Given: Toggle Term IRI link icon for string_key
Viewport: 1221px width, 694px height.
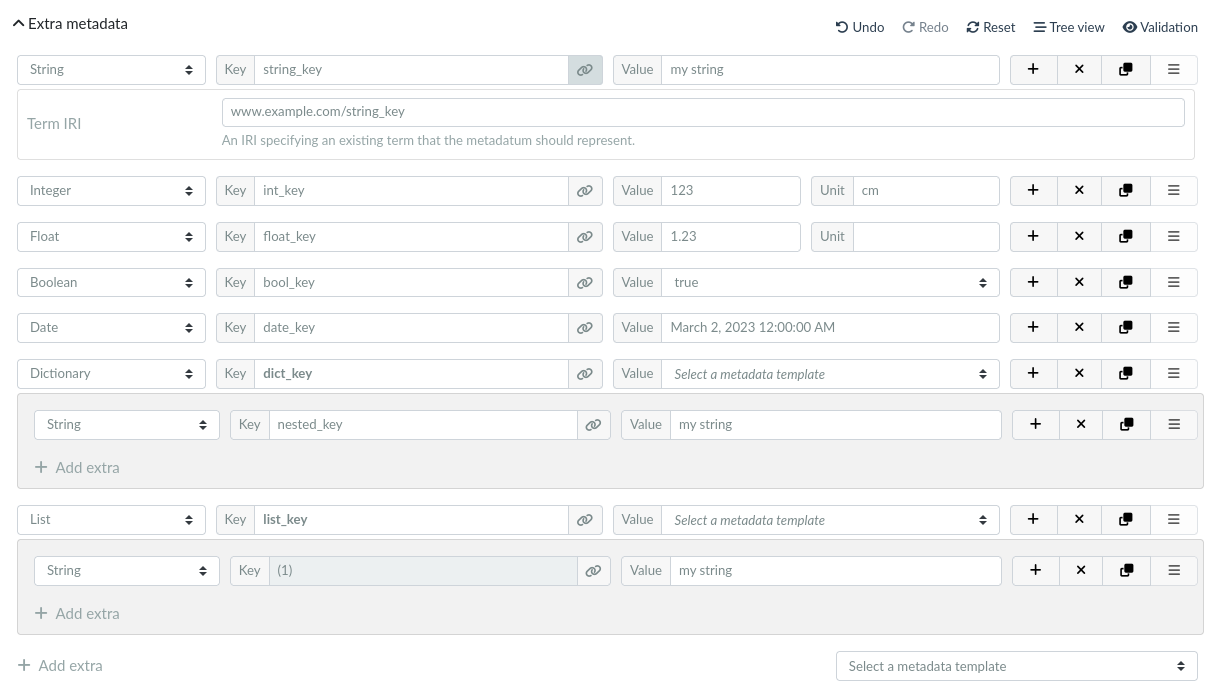Looking at the screenshot, I should (585, 69).
